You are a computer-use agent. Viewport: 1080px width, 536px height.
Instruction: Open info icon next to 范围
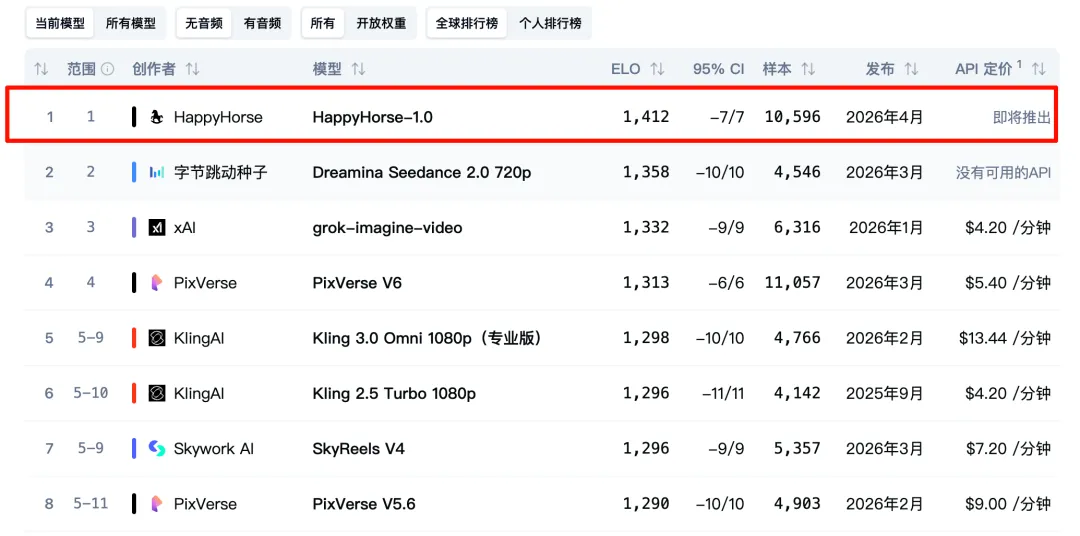[107, 69]
